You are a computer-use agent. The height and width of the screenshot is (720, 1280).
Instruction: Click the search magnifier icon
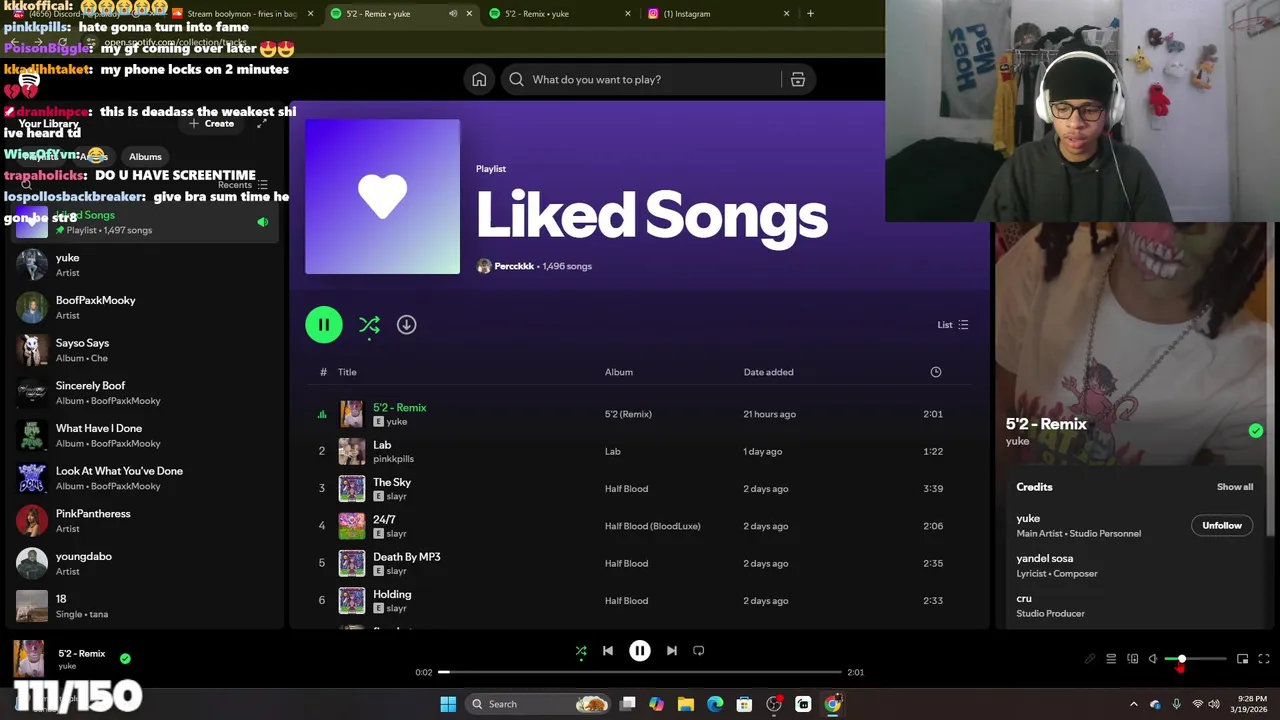[516, 80]
